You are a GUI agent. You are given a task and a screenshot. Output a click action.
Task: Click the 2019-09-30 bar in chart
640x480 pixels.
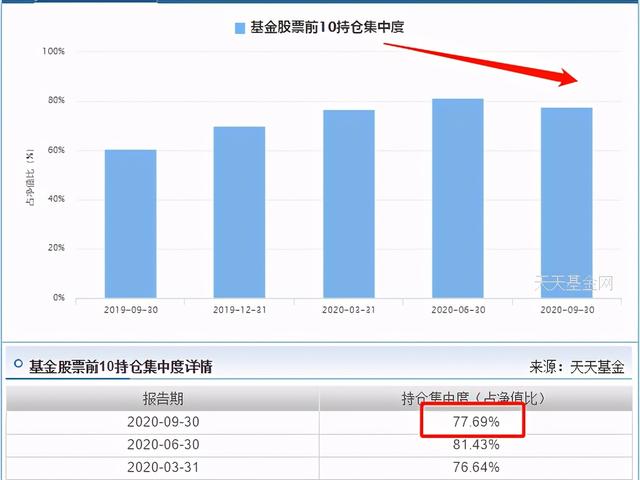pyautogui.click(x=130, y=223)
